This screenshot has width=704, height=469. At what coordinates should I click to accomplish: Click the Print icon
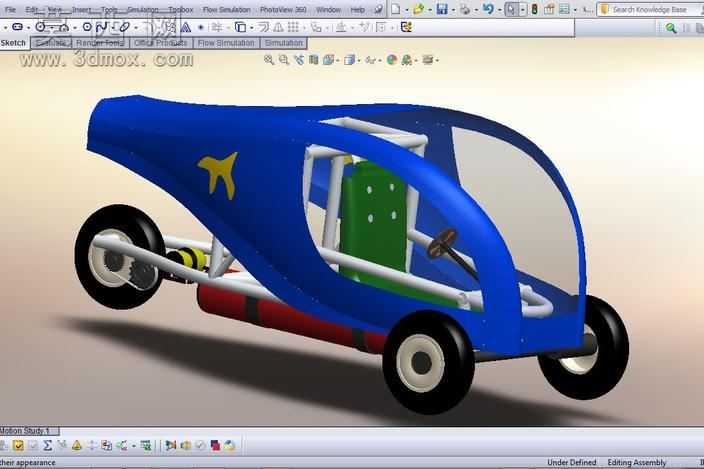(465, 9)
